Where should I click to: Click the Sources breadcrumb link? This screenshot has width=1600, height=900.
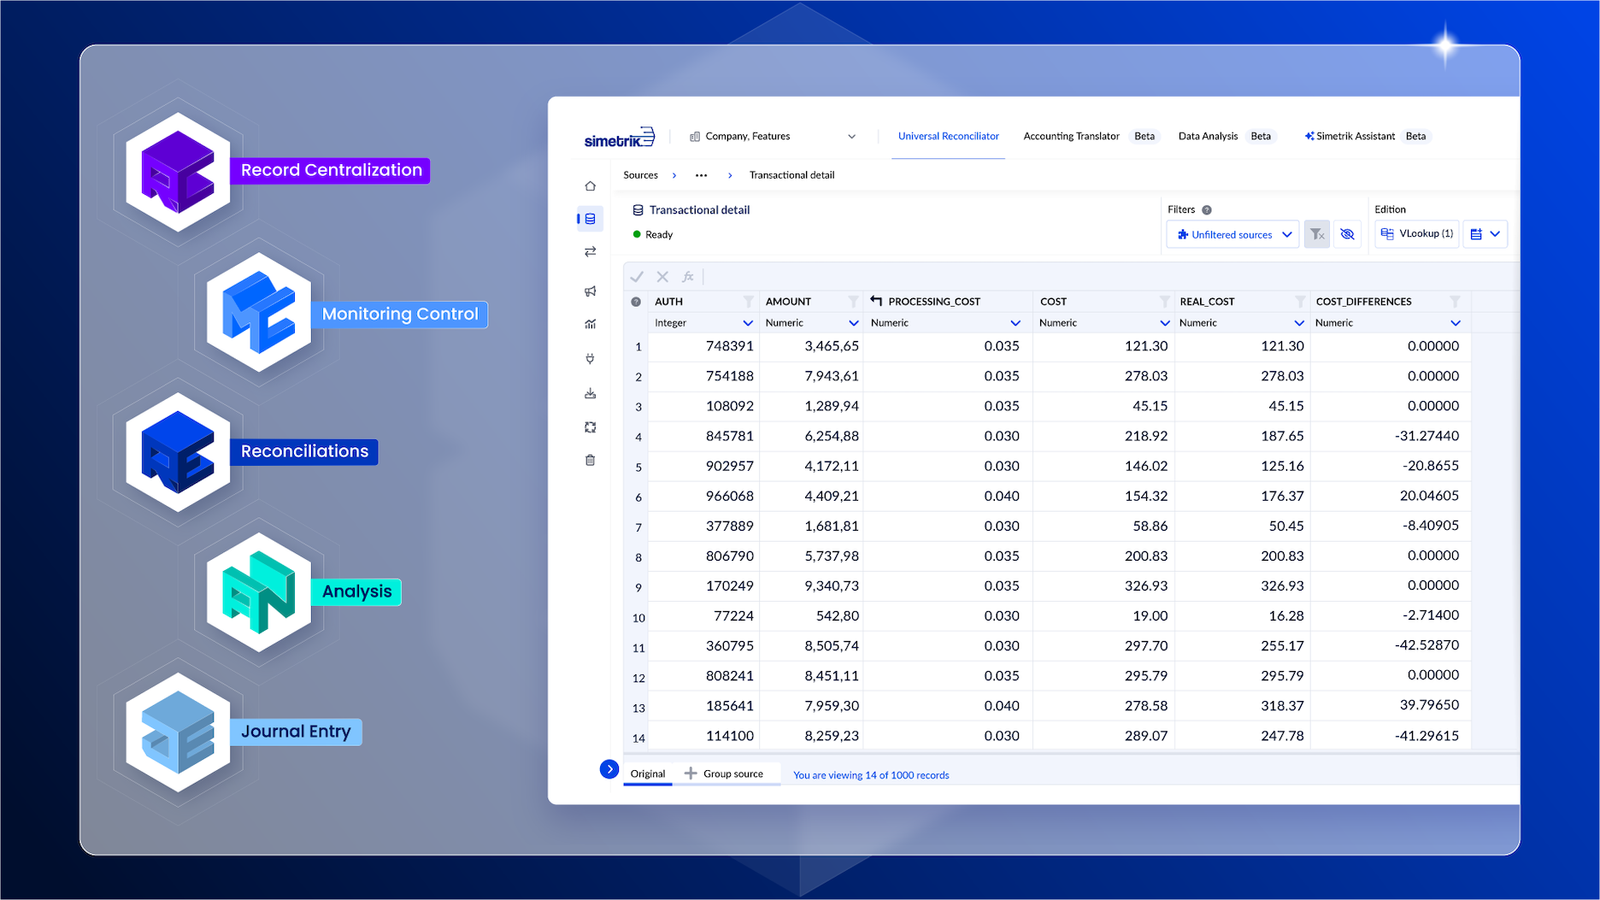[640, 175]
